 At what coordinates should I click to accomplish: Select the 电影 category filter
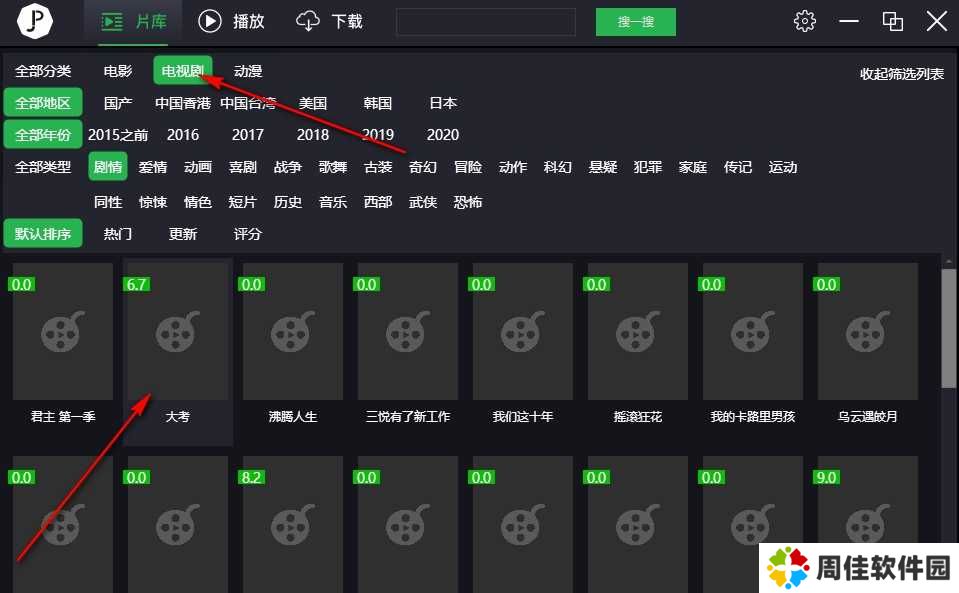click(118, 71)
